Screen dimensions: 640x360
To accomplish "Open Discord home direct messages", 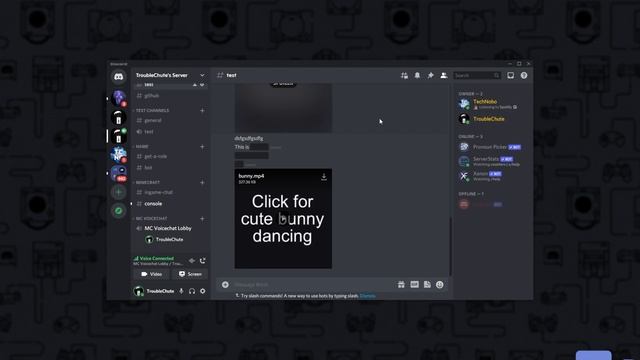I will click(x=118, y=77).
